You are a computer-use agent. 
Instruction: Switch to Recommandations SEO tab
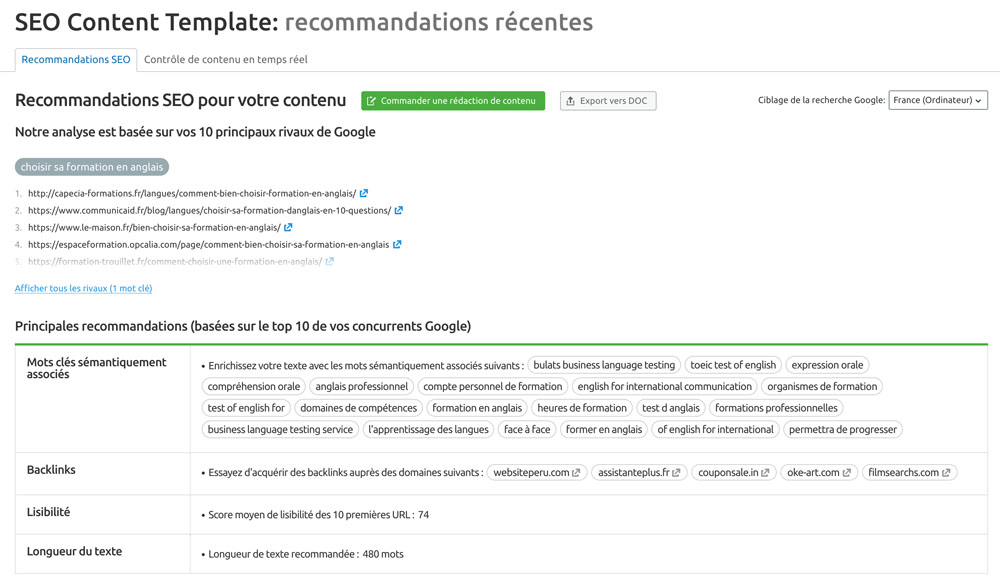76,59
